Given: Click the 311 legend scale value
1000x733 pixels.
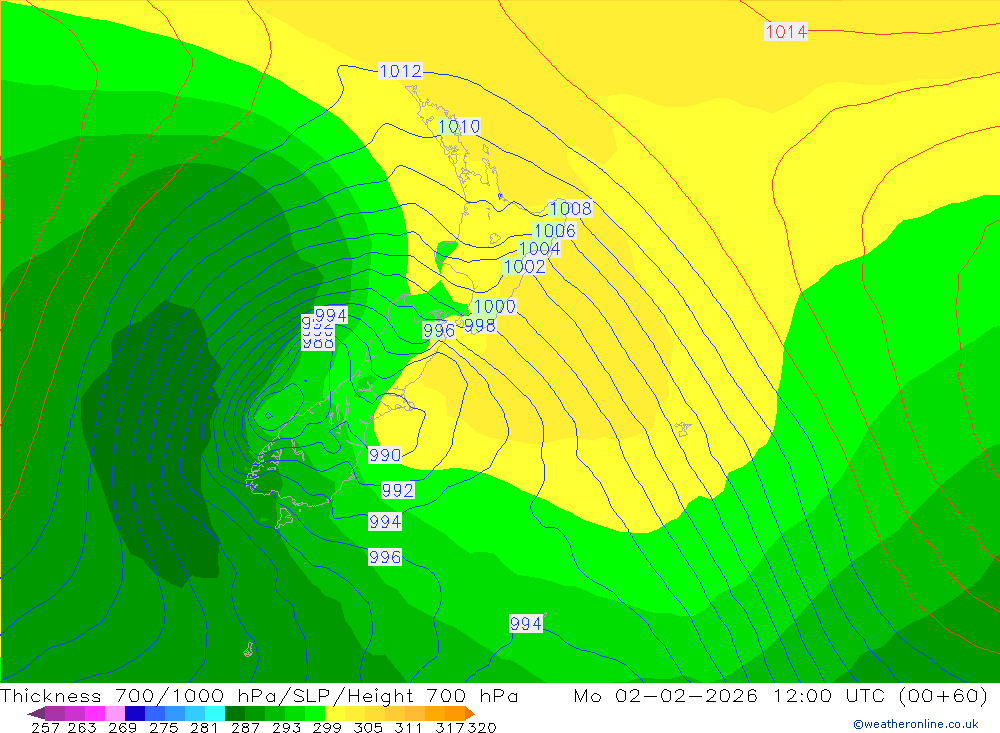Looking at the screenshot, I should pyautogui.click(x=409, y=727).
